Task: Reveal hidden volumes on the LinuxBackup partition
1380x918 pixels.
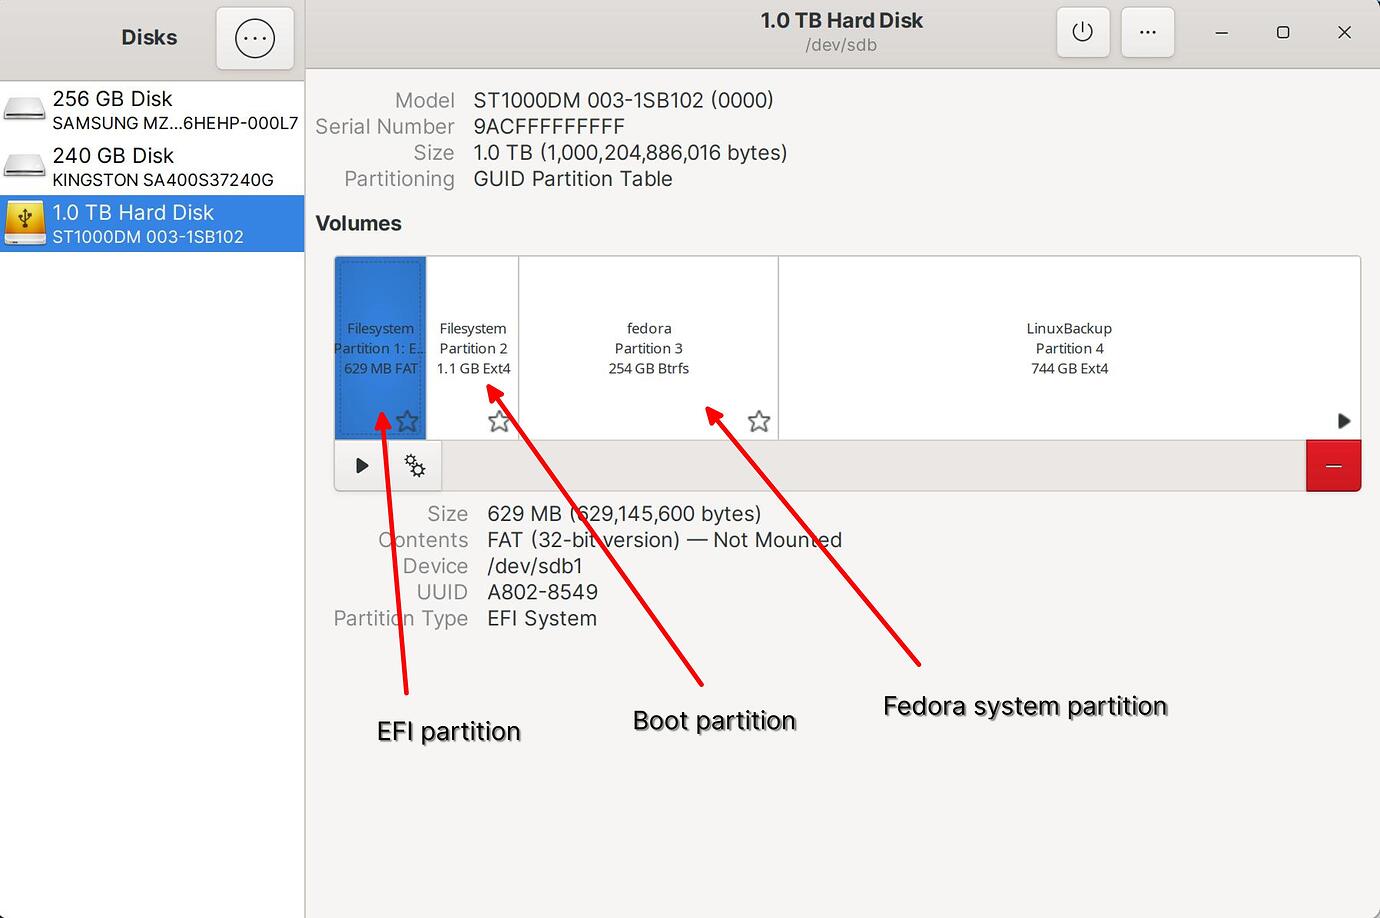Action: 1344,421
